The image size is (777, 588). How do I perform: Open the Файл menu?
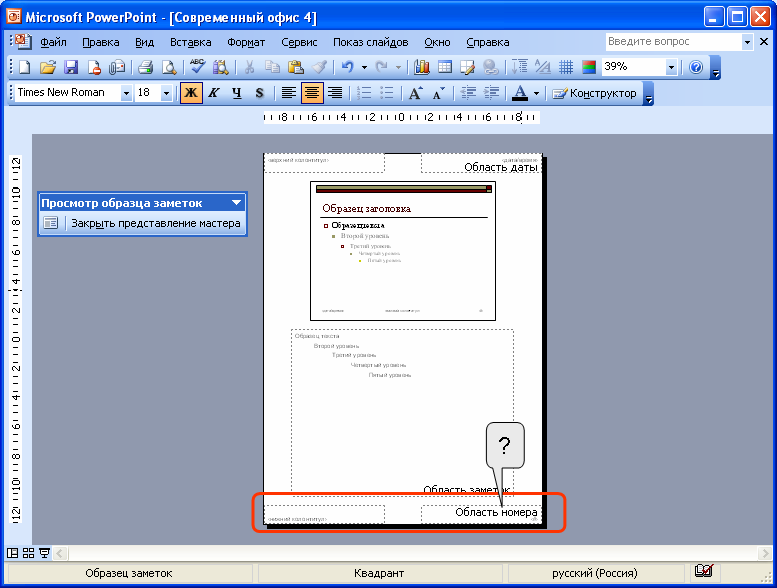click(53, 42)
